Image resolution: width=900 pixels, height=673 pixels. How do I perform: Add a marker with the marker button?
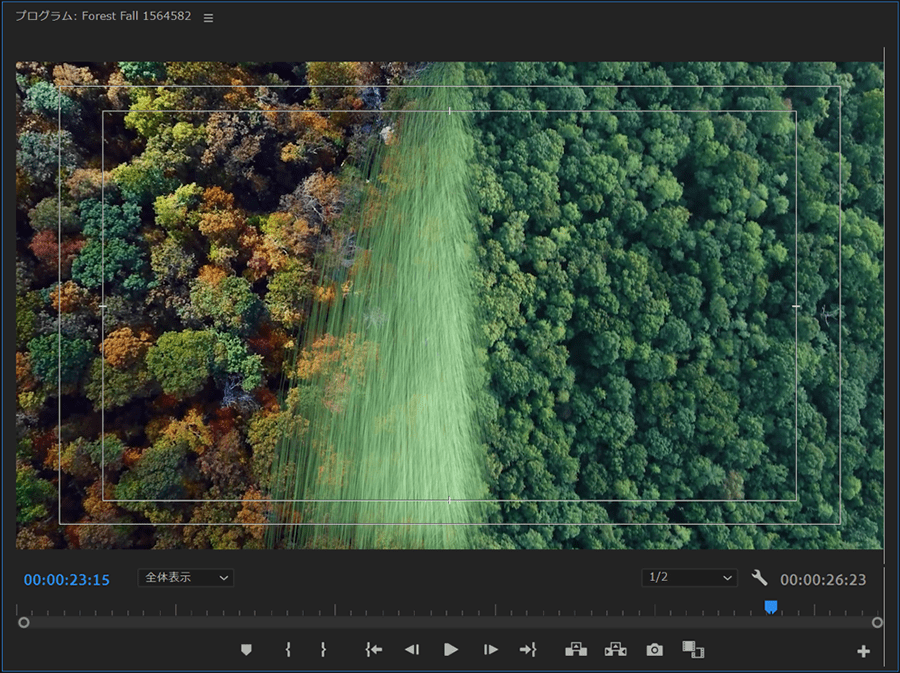246,650
